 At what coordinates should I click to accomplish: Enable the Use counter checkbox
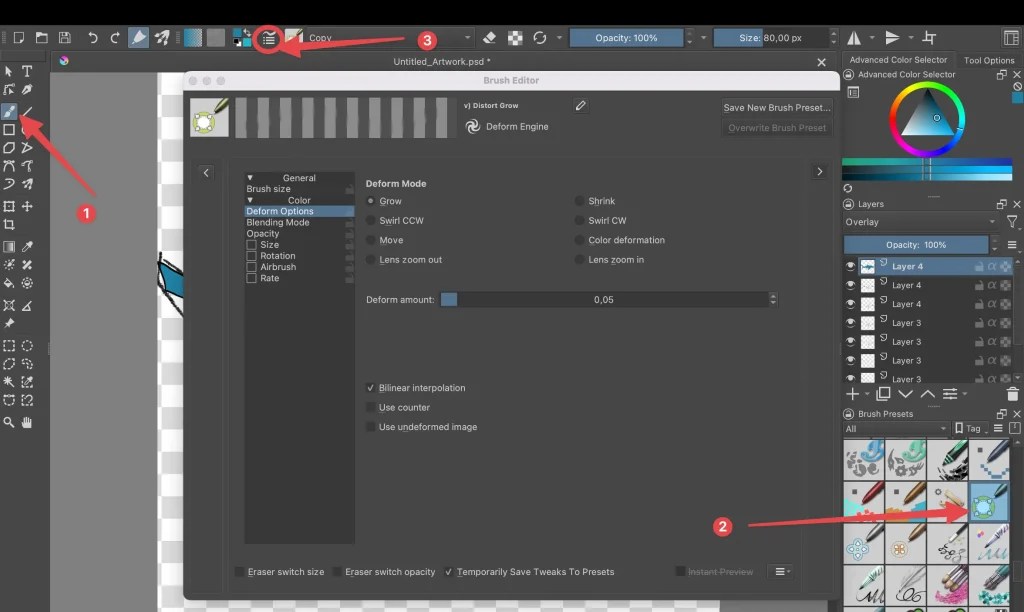coord(371,407)
